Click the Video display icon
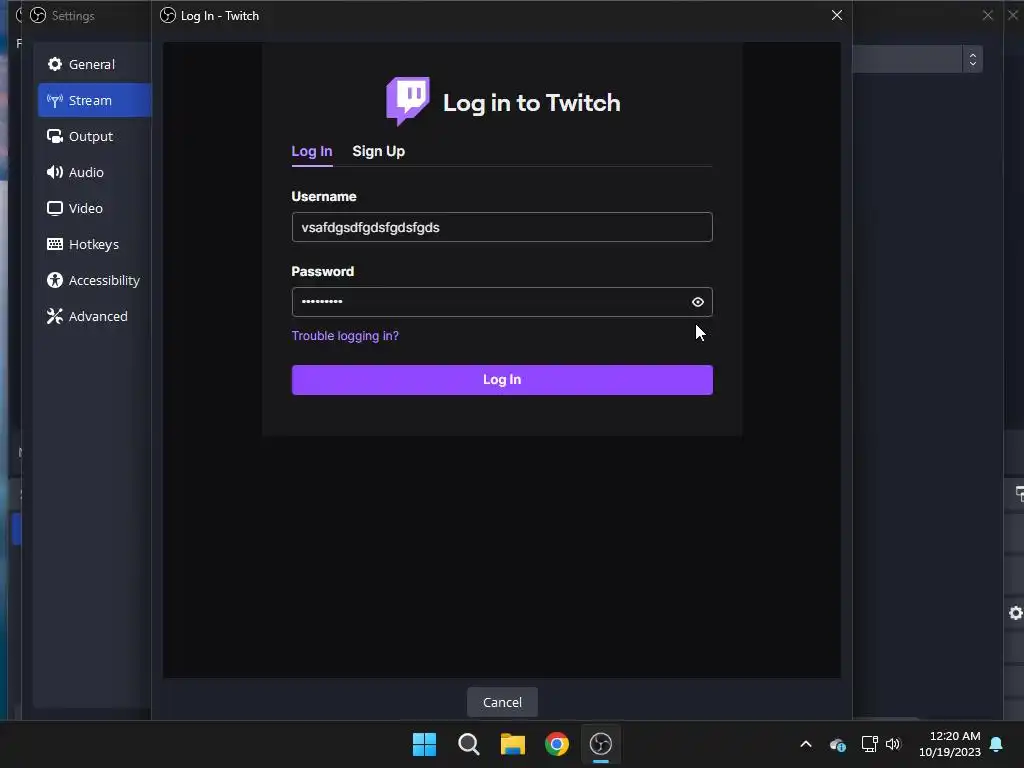 tap(55, 208)
